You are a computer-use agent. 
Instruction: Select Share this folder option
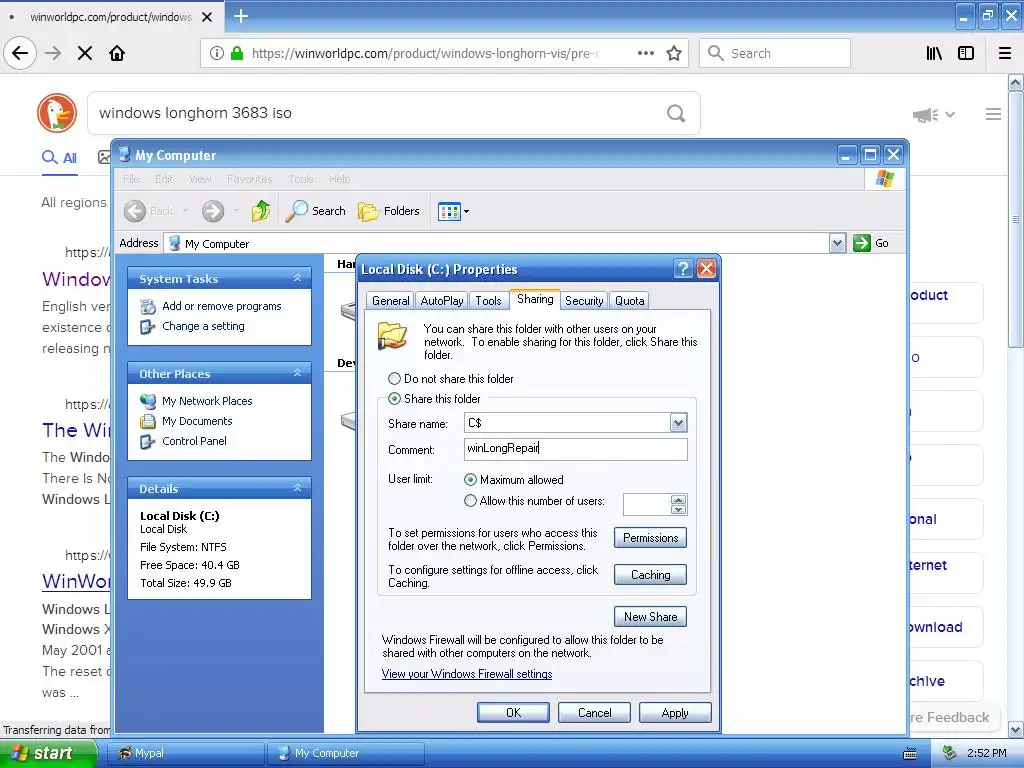coord(434,398)
